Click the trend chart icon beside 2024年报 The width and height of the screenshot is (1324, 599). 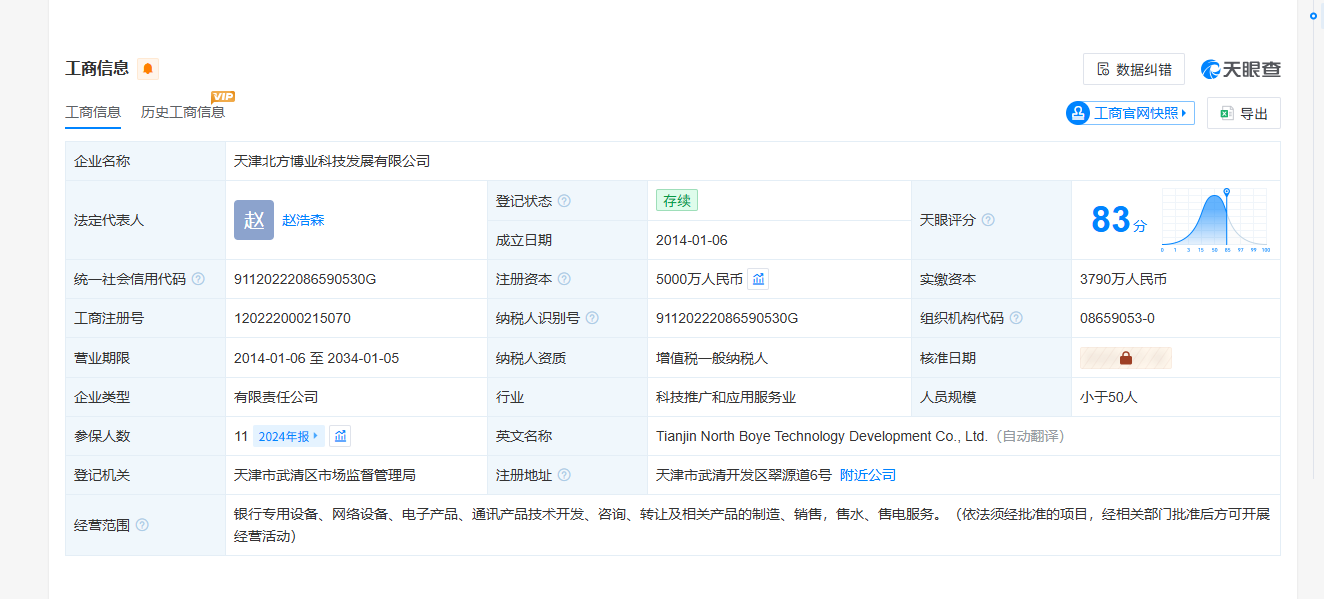point(340,436)
